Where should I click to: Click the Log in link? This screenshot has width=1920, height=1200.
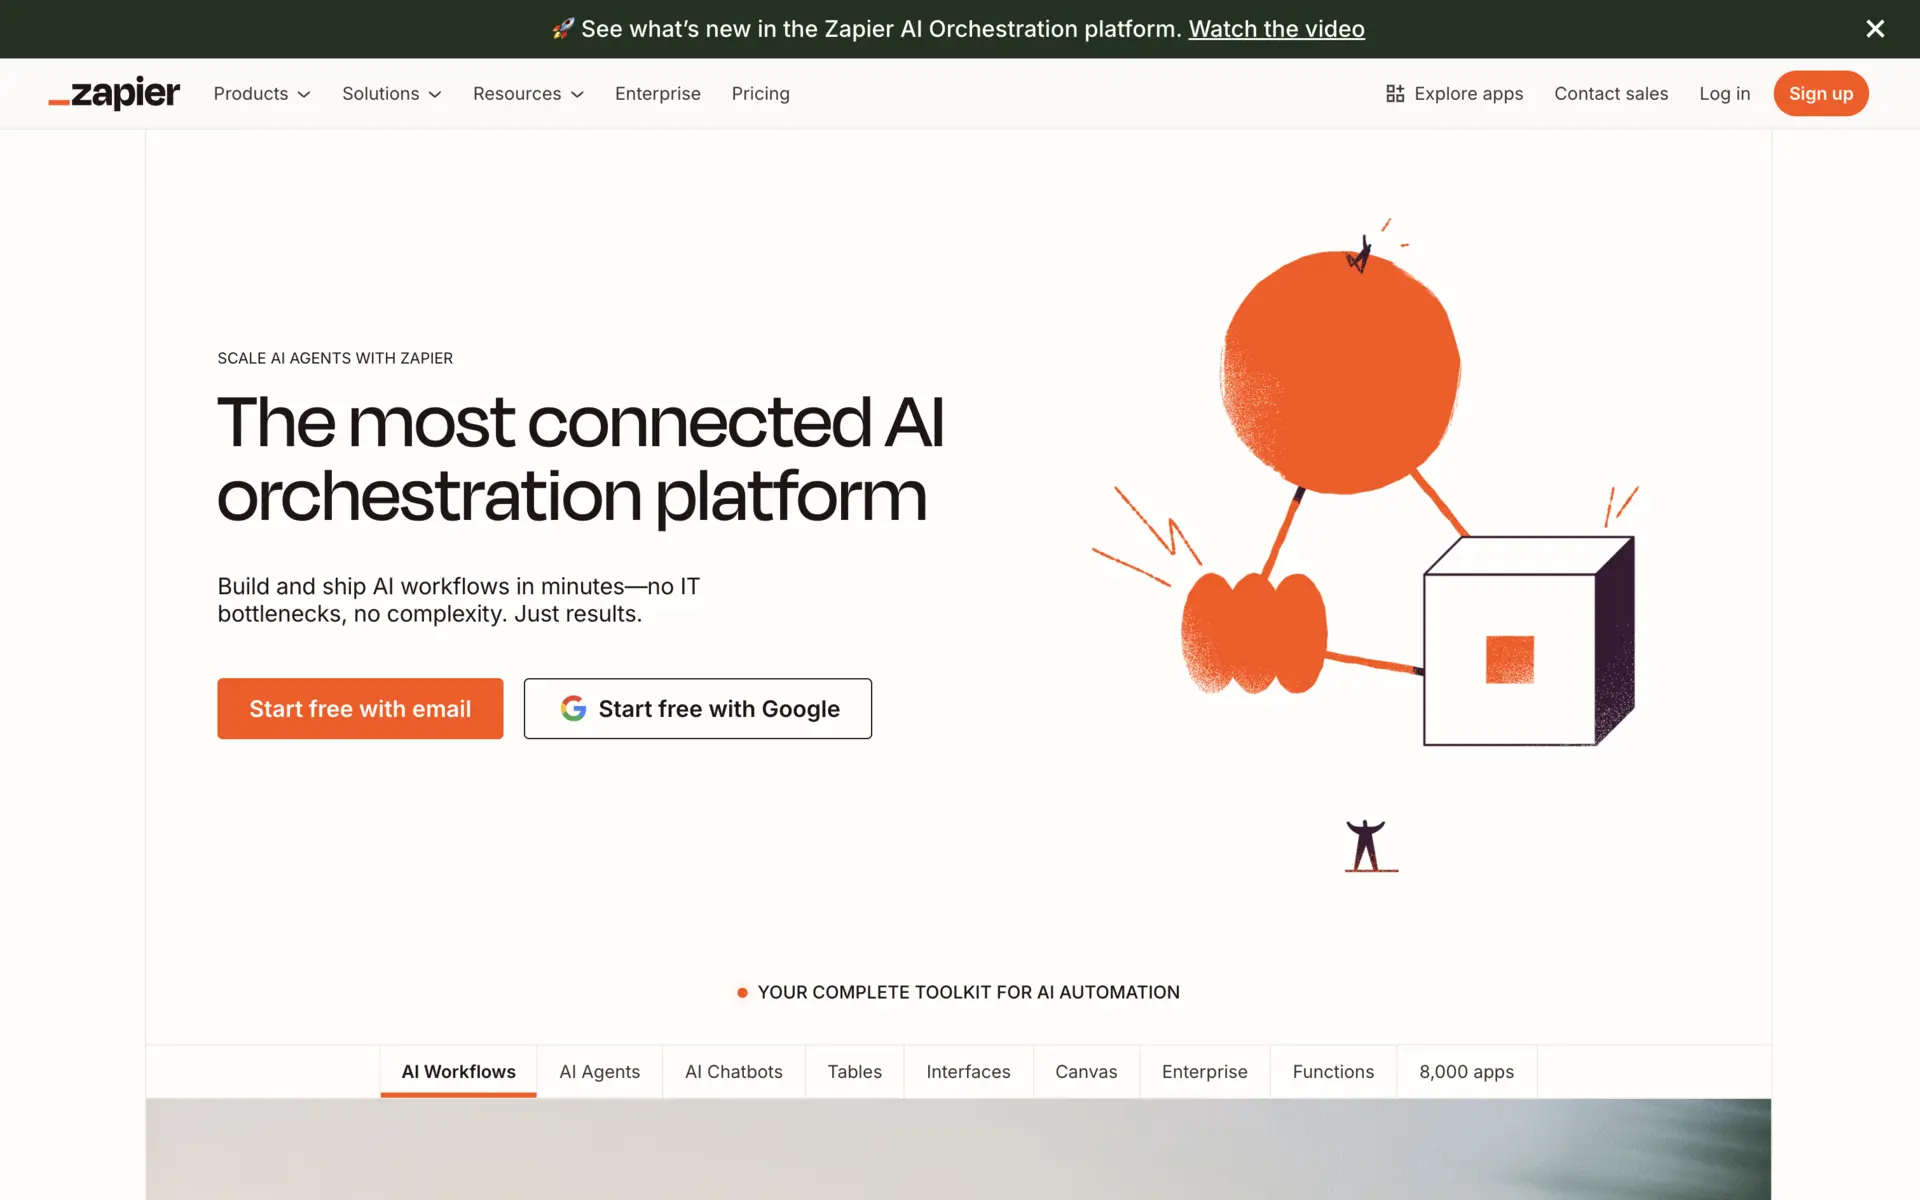1724,93
